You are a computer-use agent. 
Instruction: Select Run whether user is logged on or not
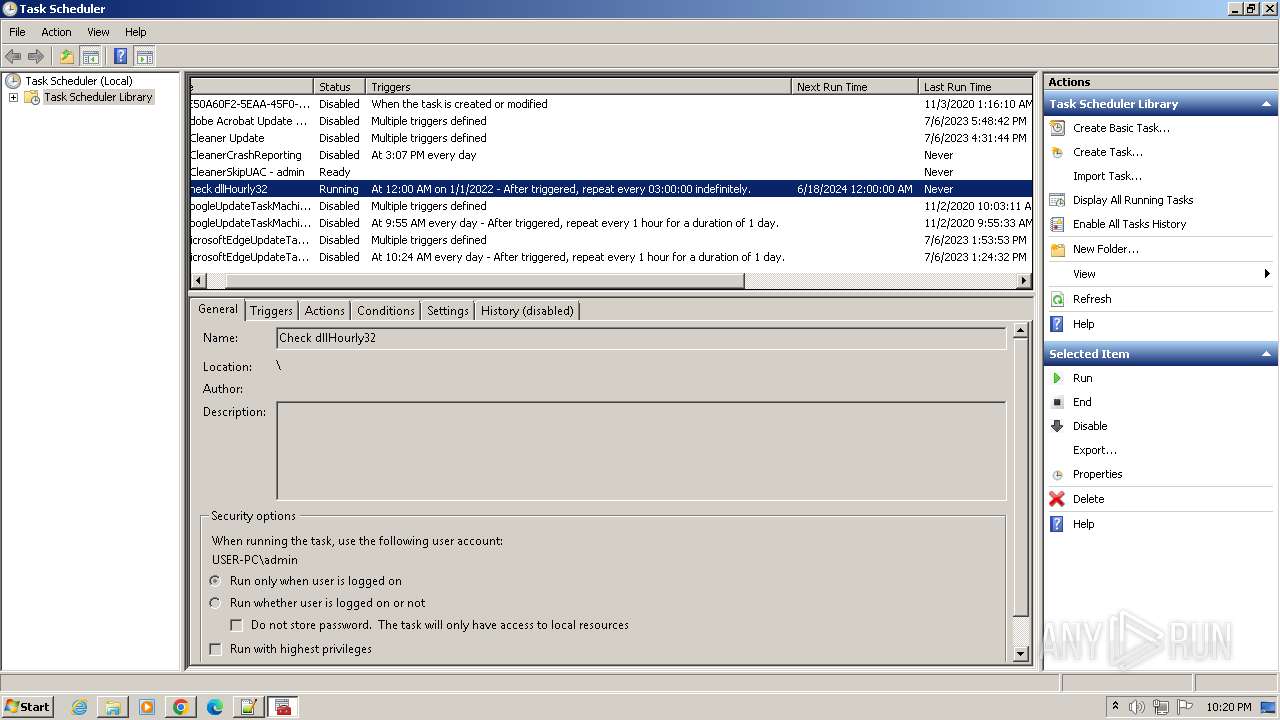click(215, 603)
